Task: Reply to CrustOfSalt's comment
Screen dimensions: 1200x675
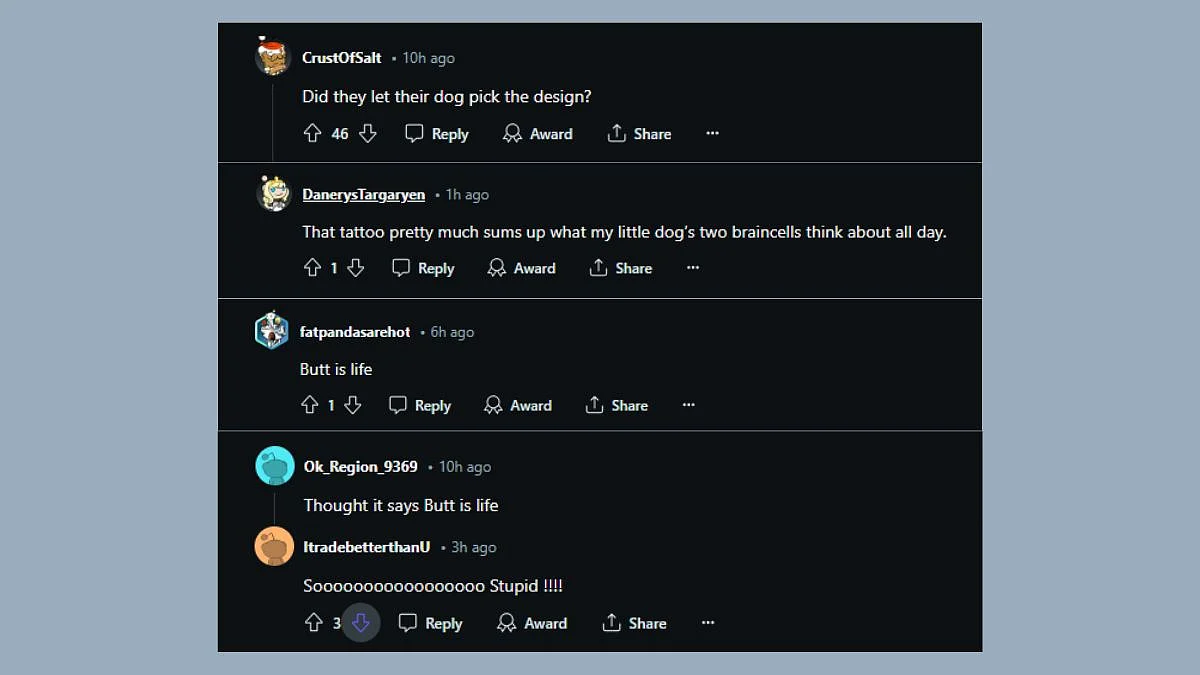Action: (x=437, y=134)
